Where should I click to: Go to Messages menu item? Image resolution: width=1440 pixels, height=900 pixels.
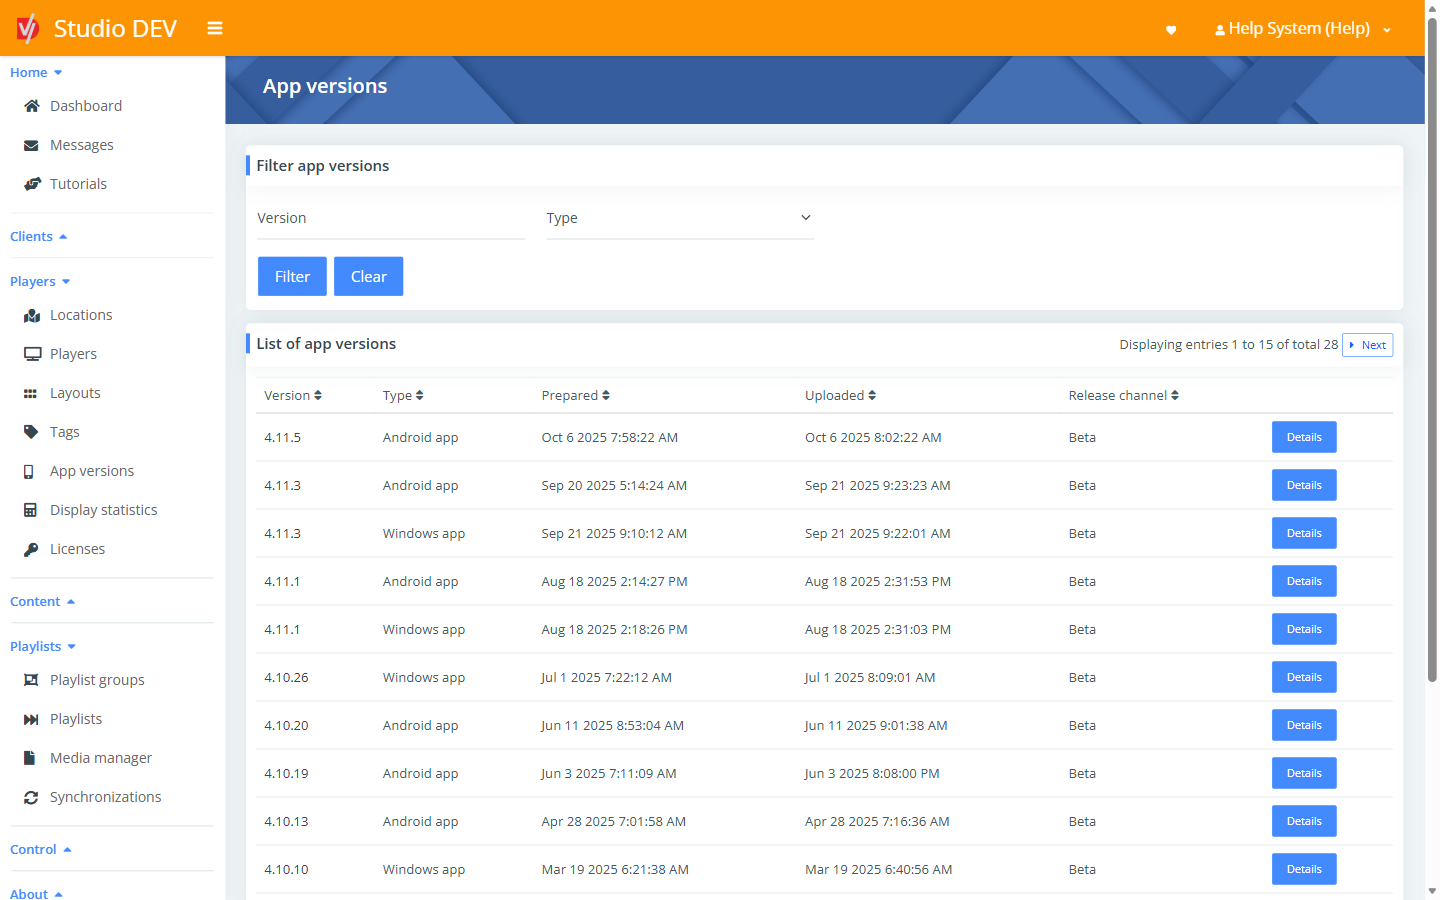click(x=82, y=145)
